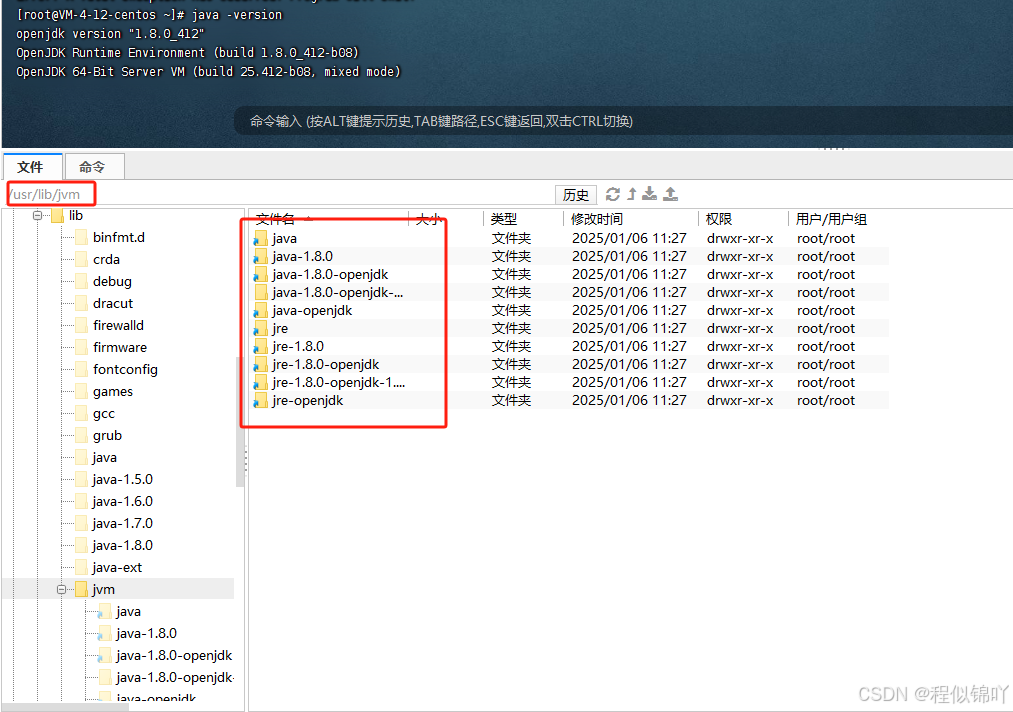Click the refresh directory icon
1013x712 pixels.
coord(612,194)
